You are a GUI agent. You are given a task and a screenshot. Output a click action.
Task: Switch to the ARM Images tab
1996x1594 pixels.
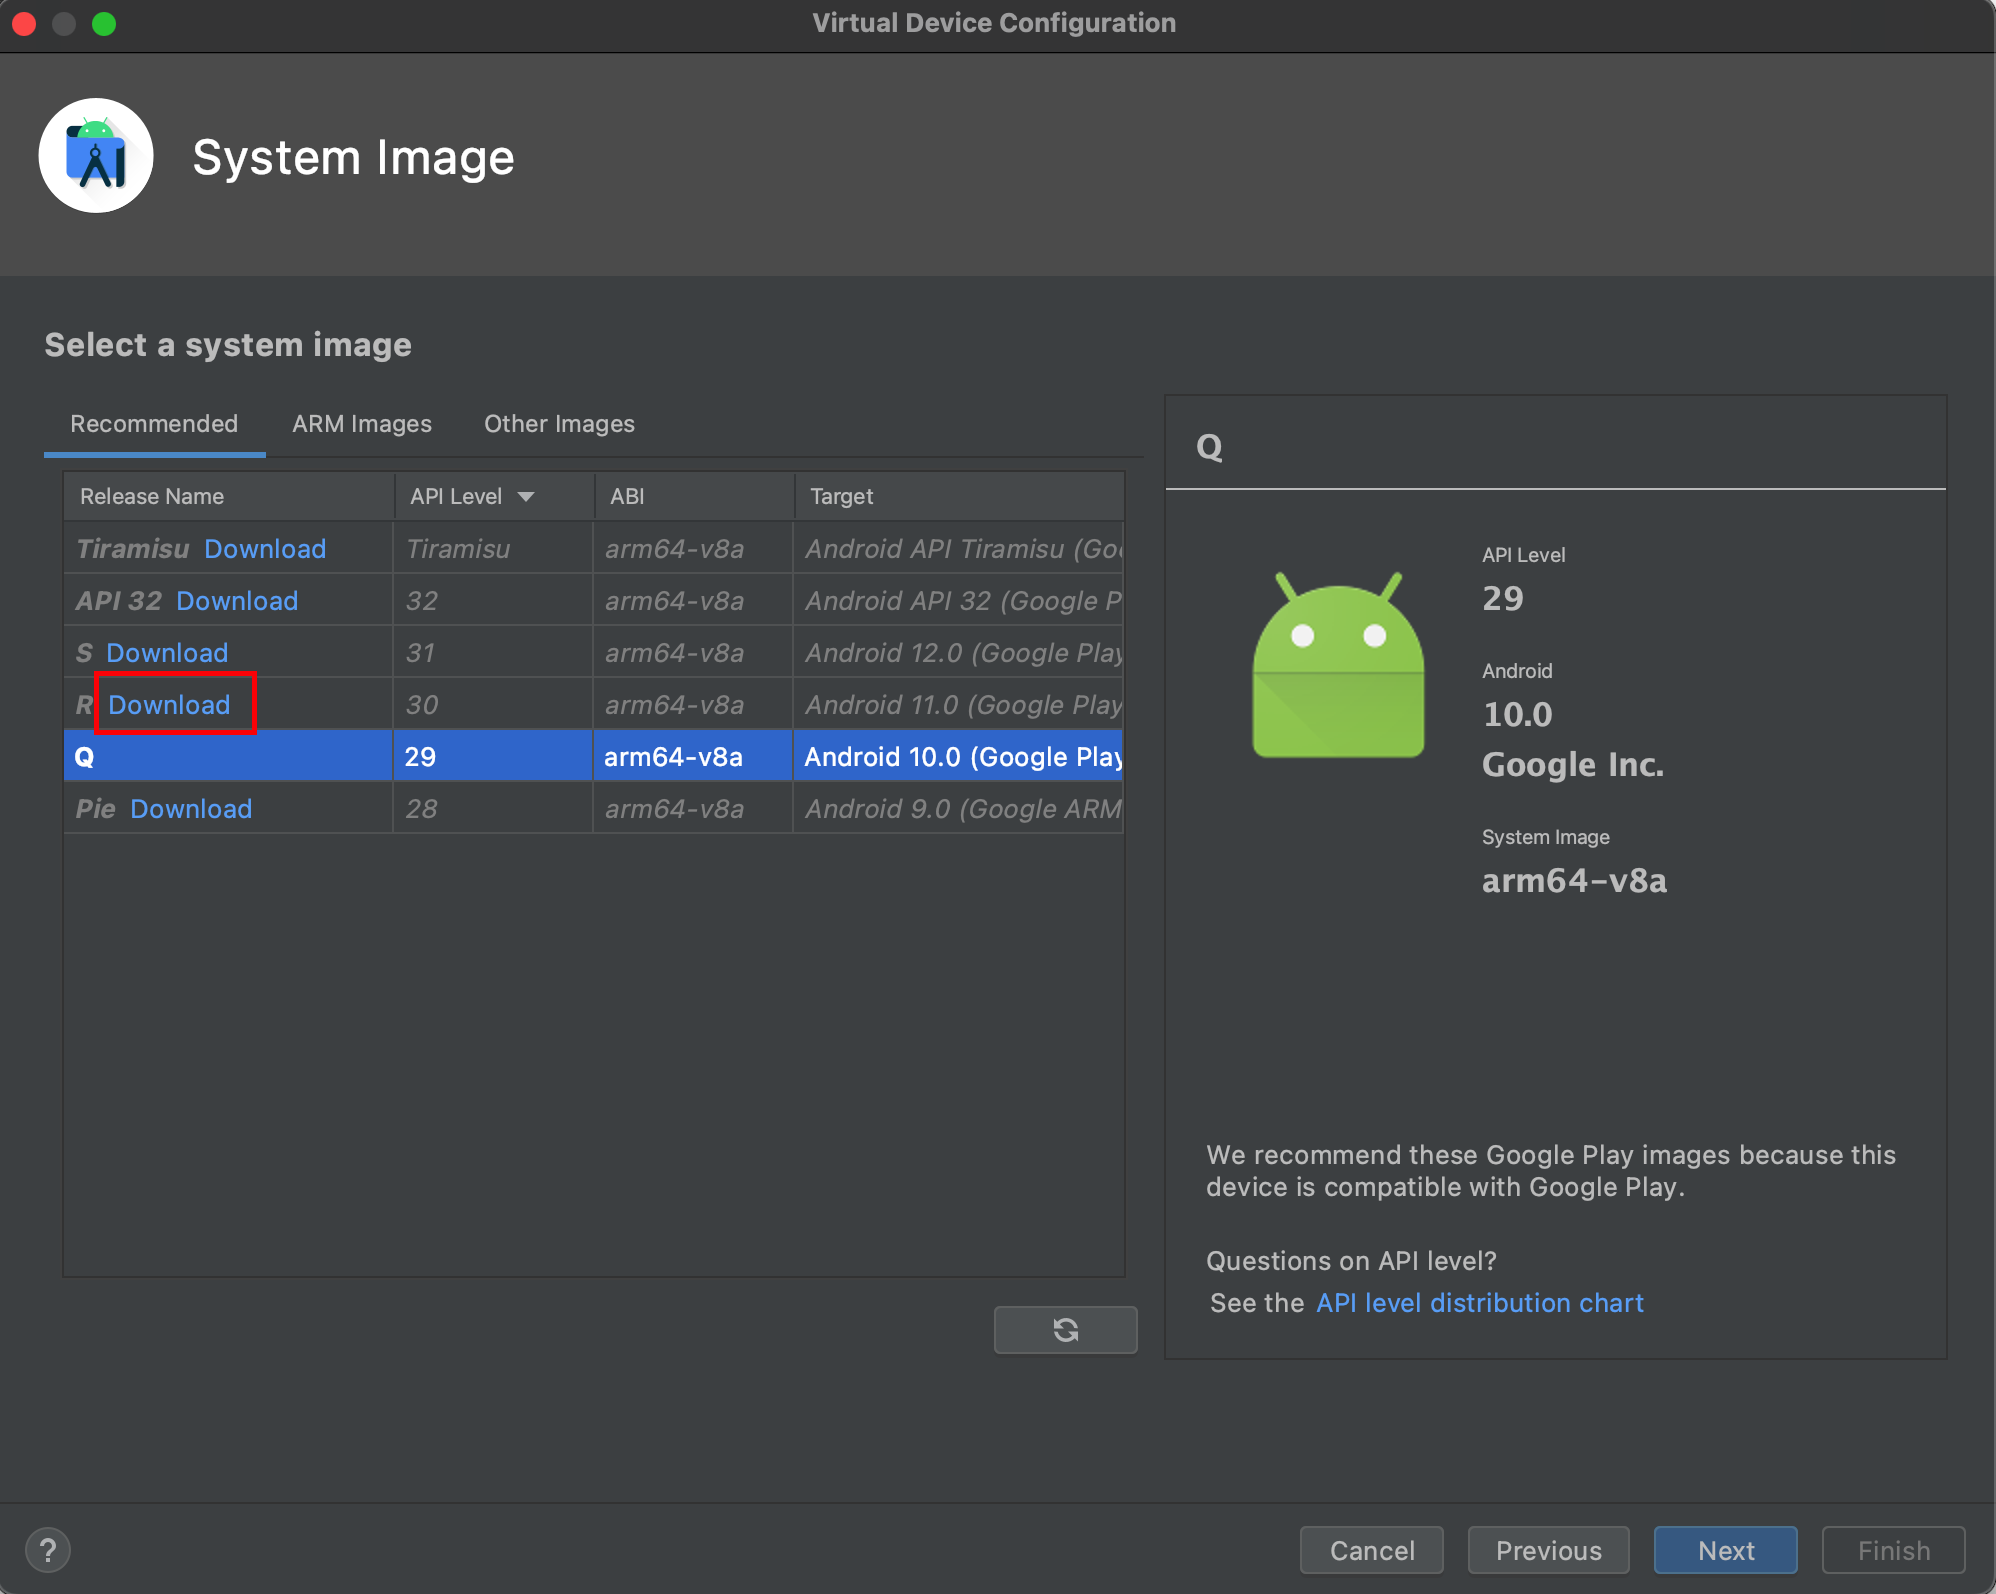[x=361, y=424]
